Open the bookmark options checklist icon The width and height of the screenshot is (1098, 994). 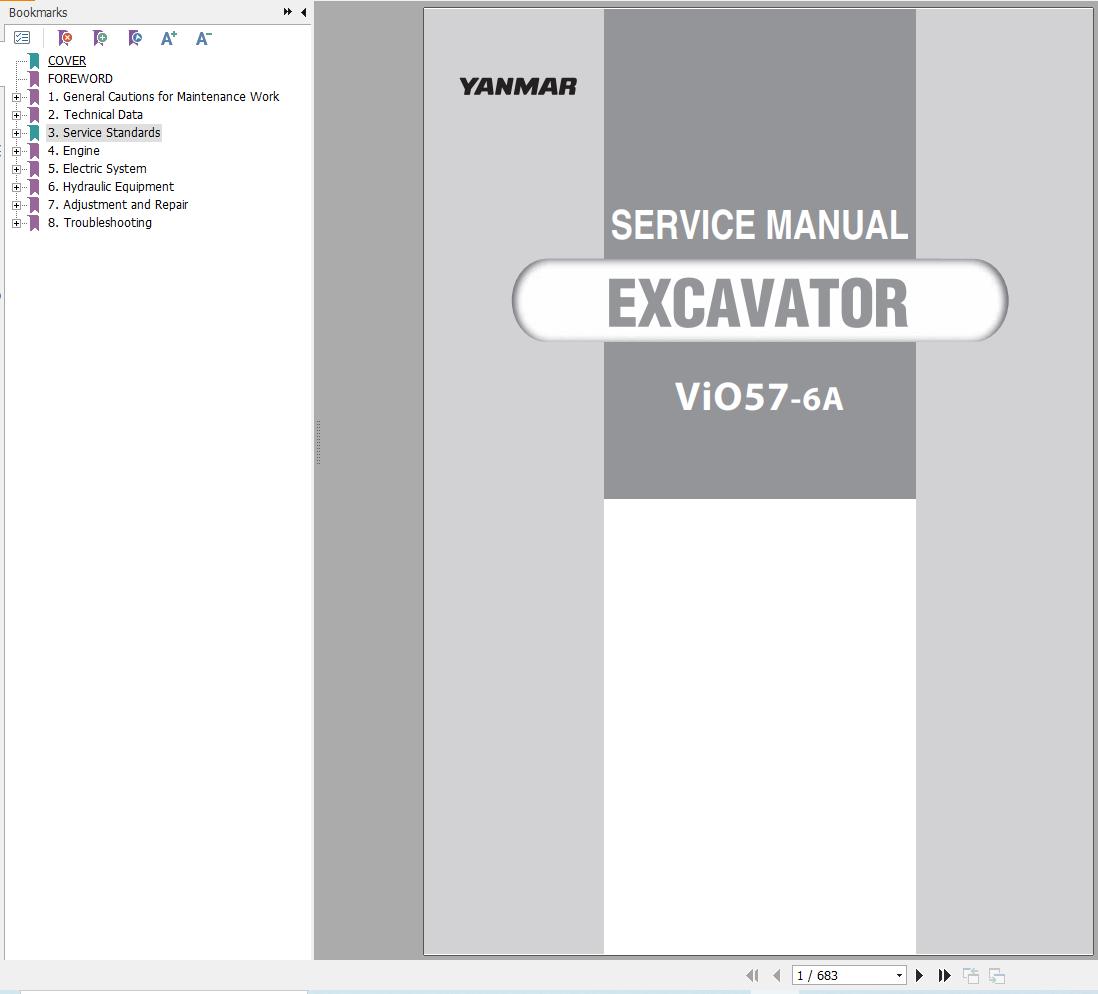tap(22, 37)
